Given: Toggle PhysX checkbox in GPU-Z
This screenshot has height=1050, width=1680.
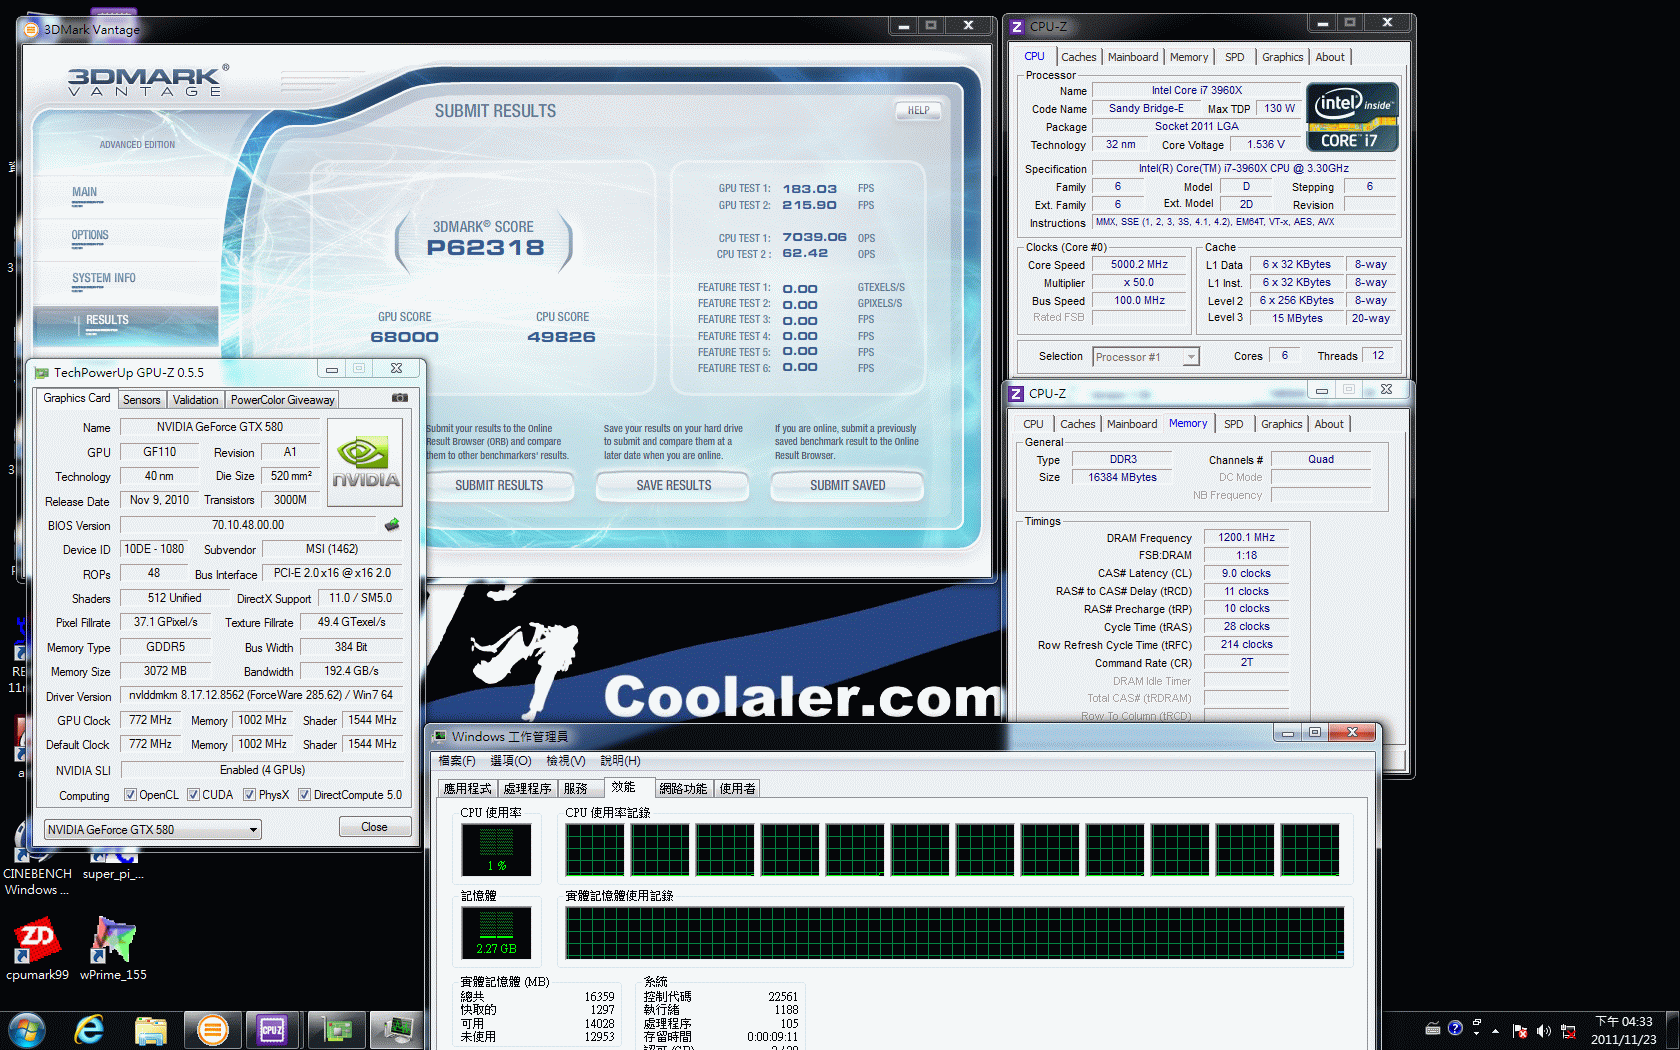Looking at the screenshot, I should tap(250, 795).
